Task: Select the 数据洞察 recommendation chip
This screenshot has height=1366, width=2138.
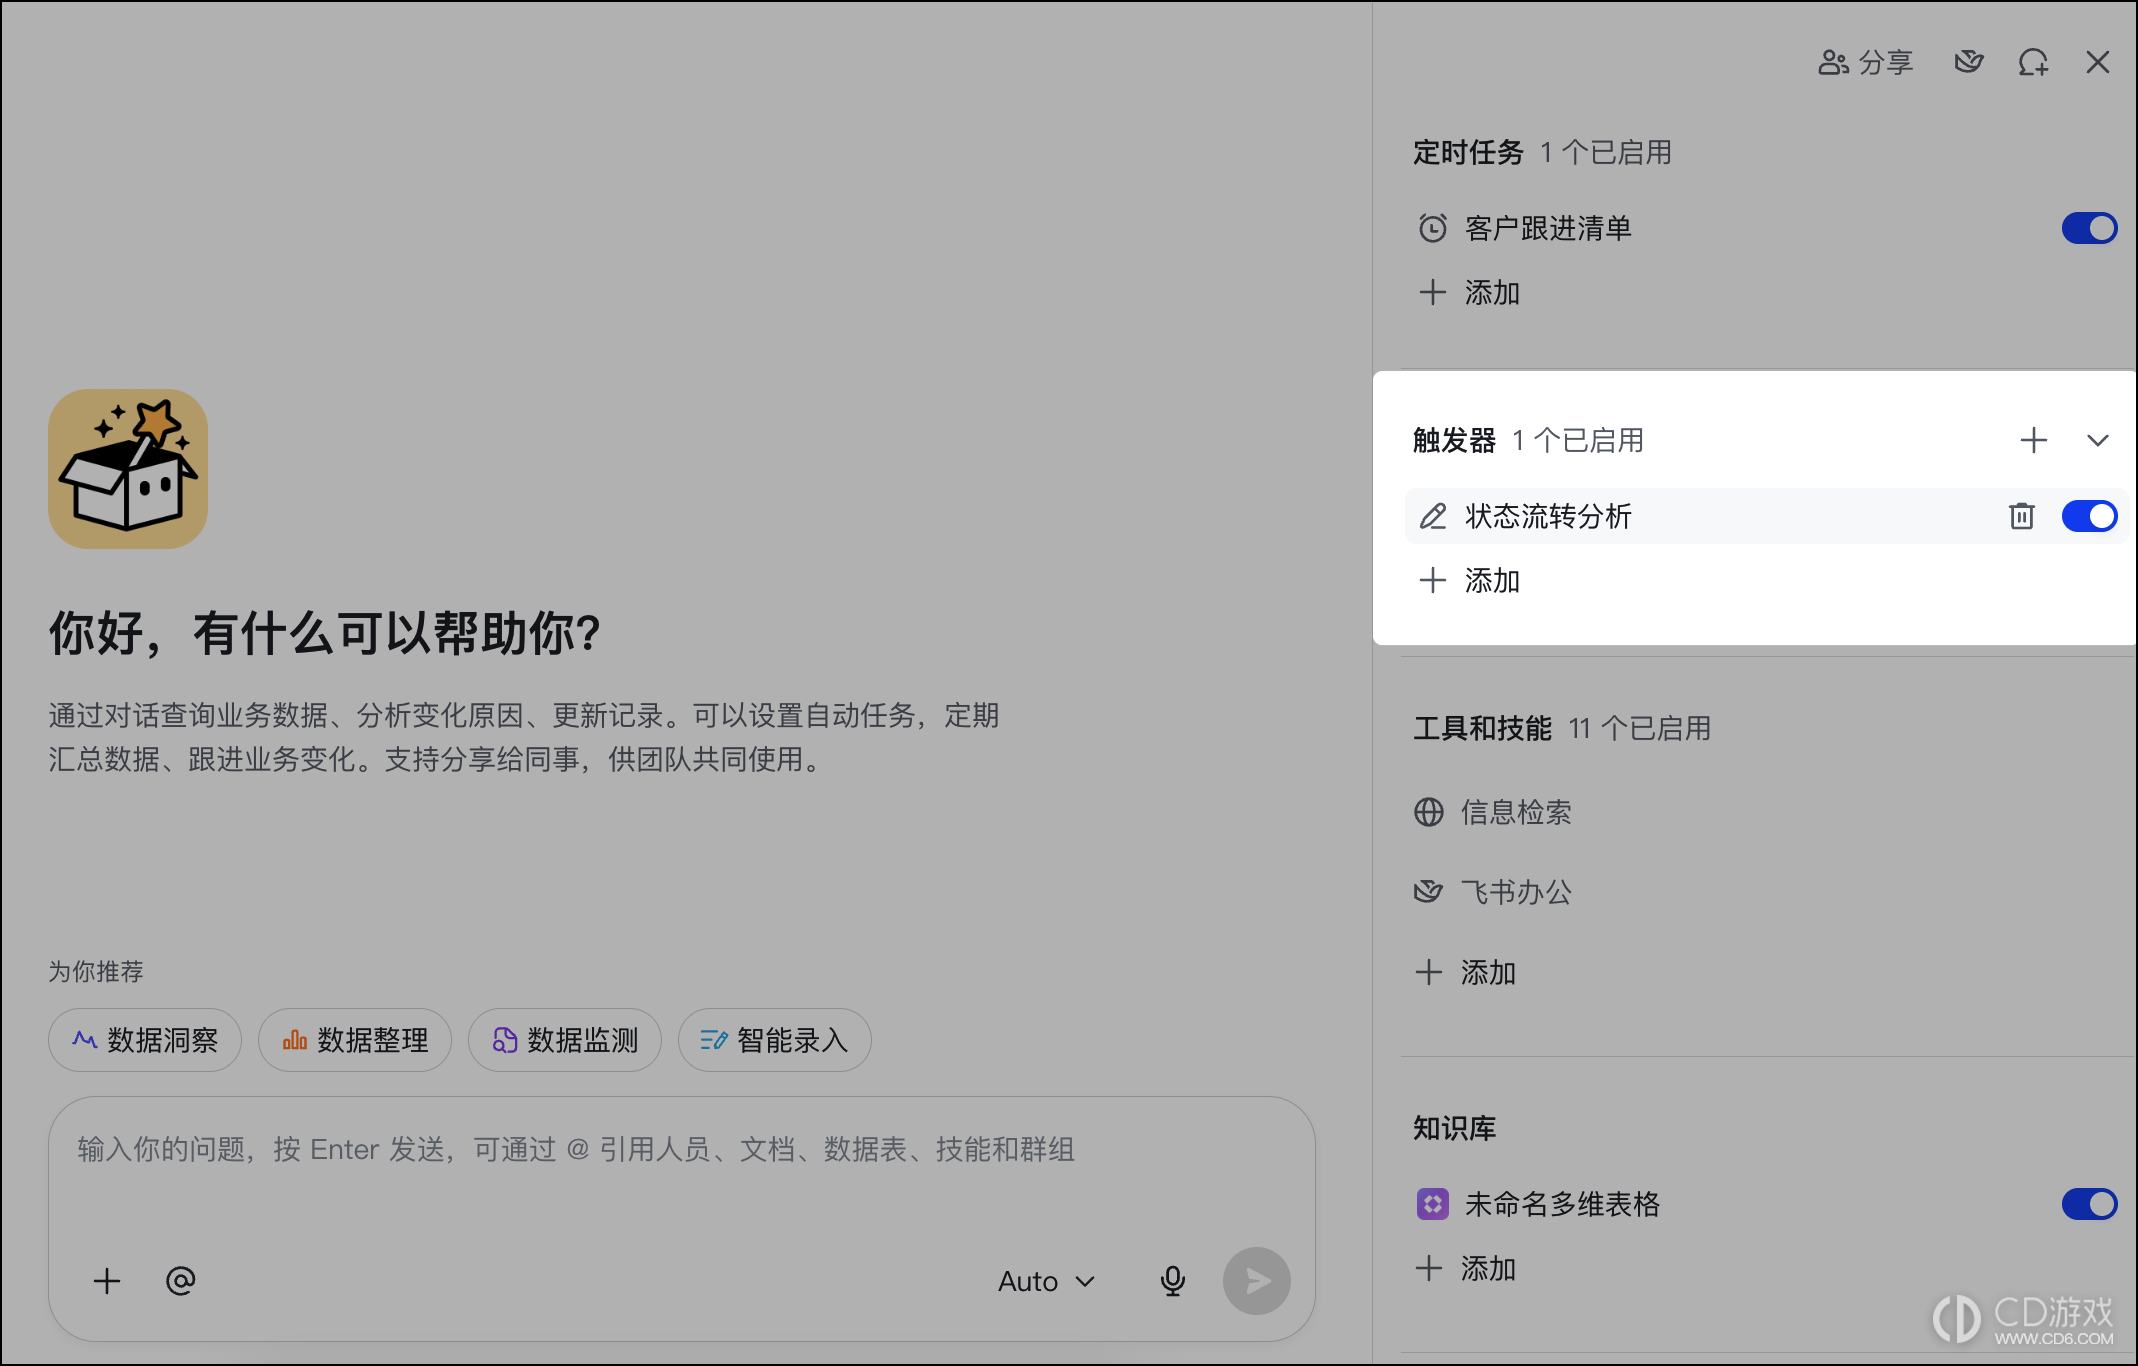Action: 145,1040
